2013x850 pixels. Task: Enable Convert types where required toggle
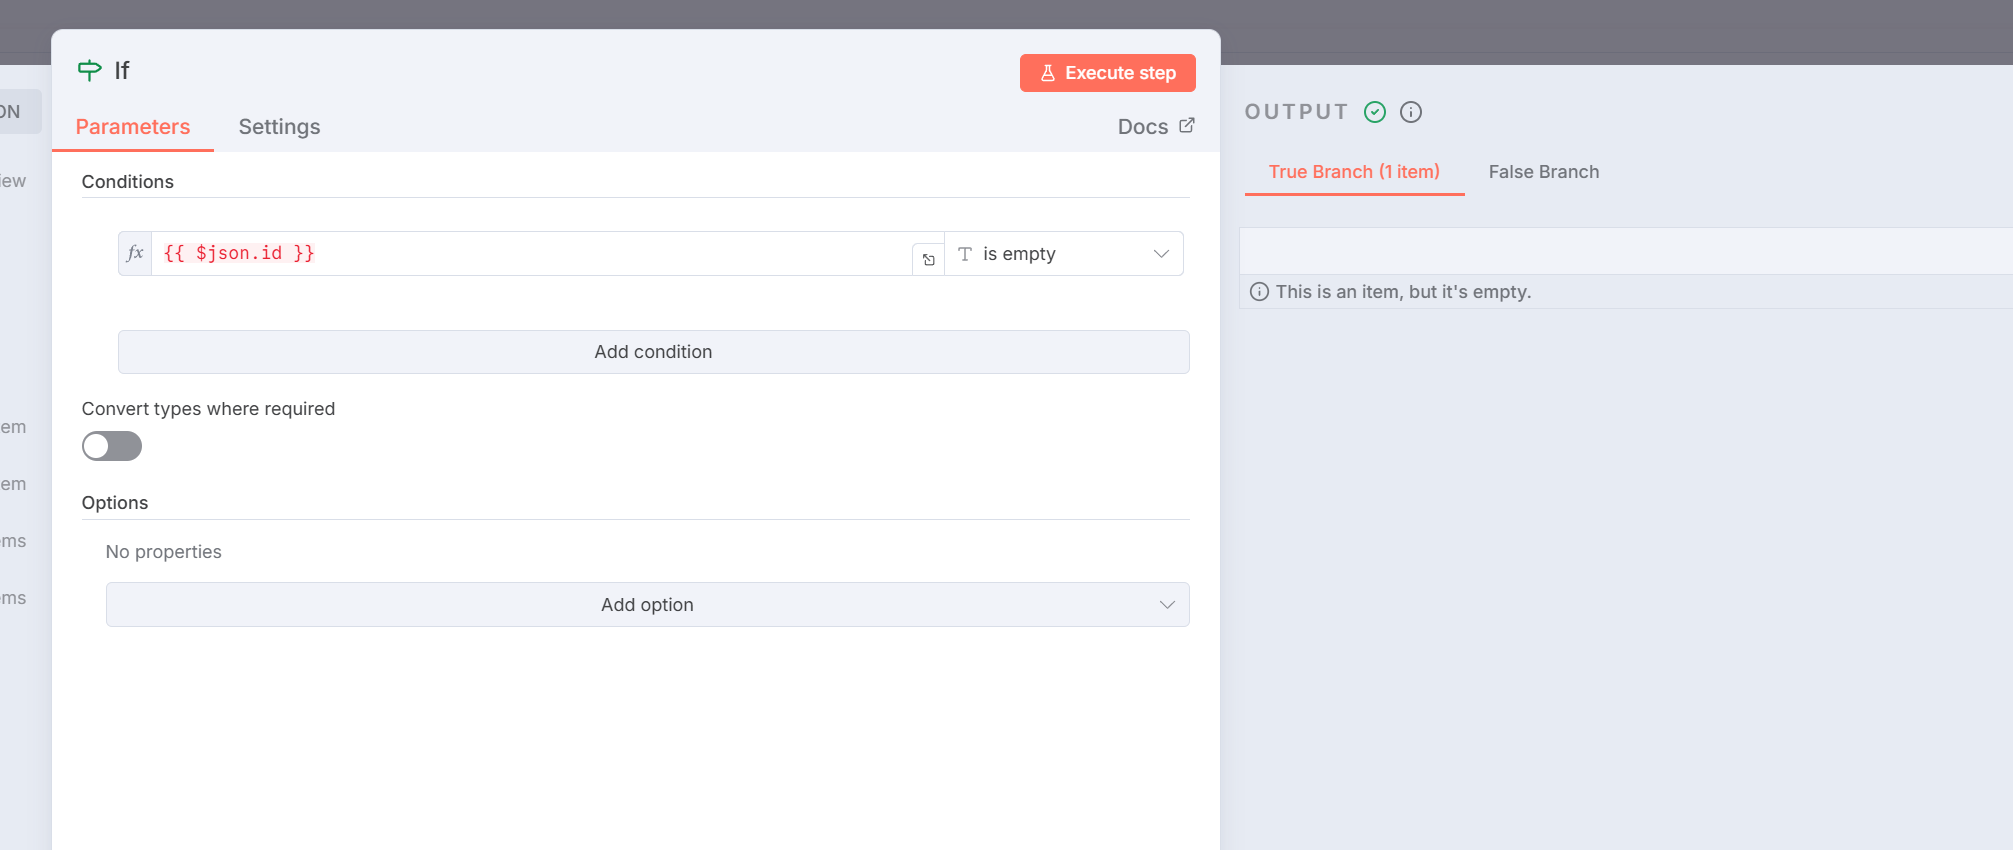pos(112,446)
